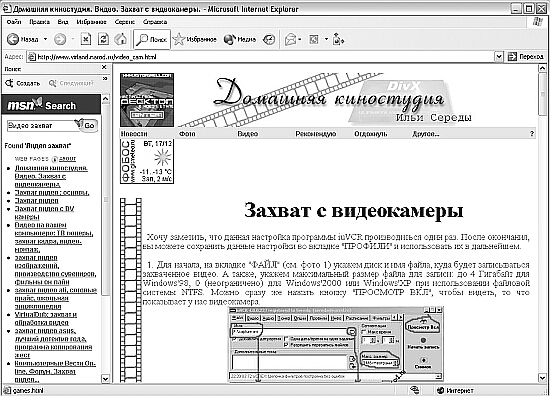Click the Stop loading icon
The image size is (550, 396).
(x=86, y=39)
